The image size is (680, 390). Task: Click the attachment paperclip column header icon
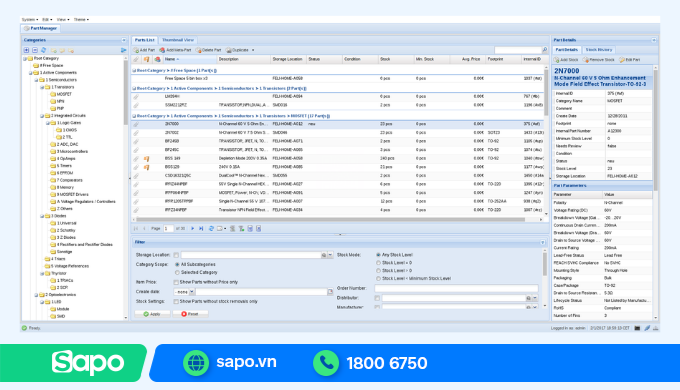coord(136,59)
